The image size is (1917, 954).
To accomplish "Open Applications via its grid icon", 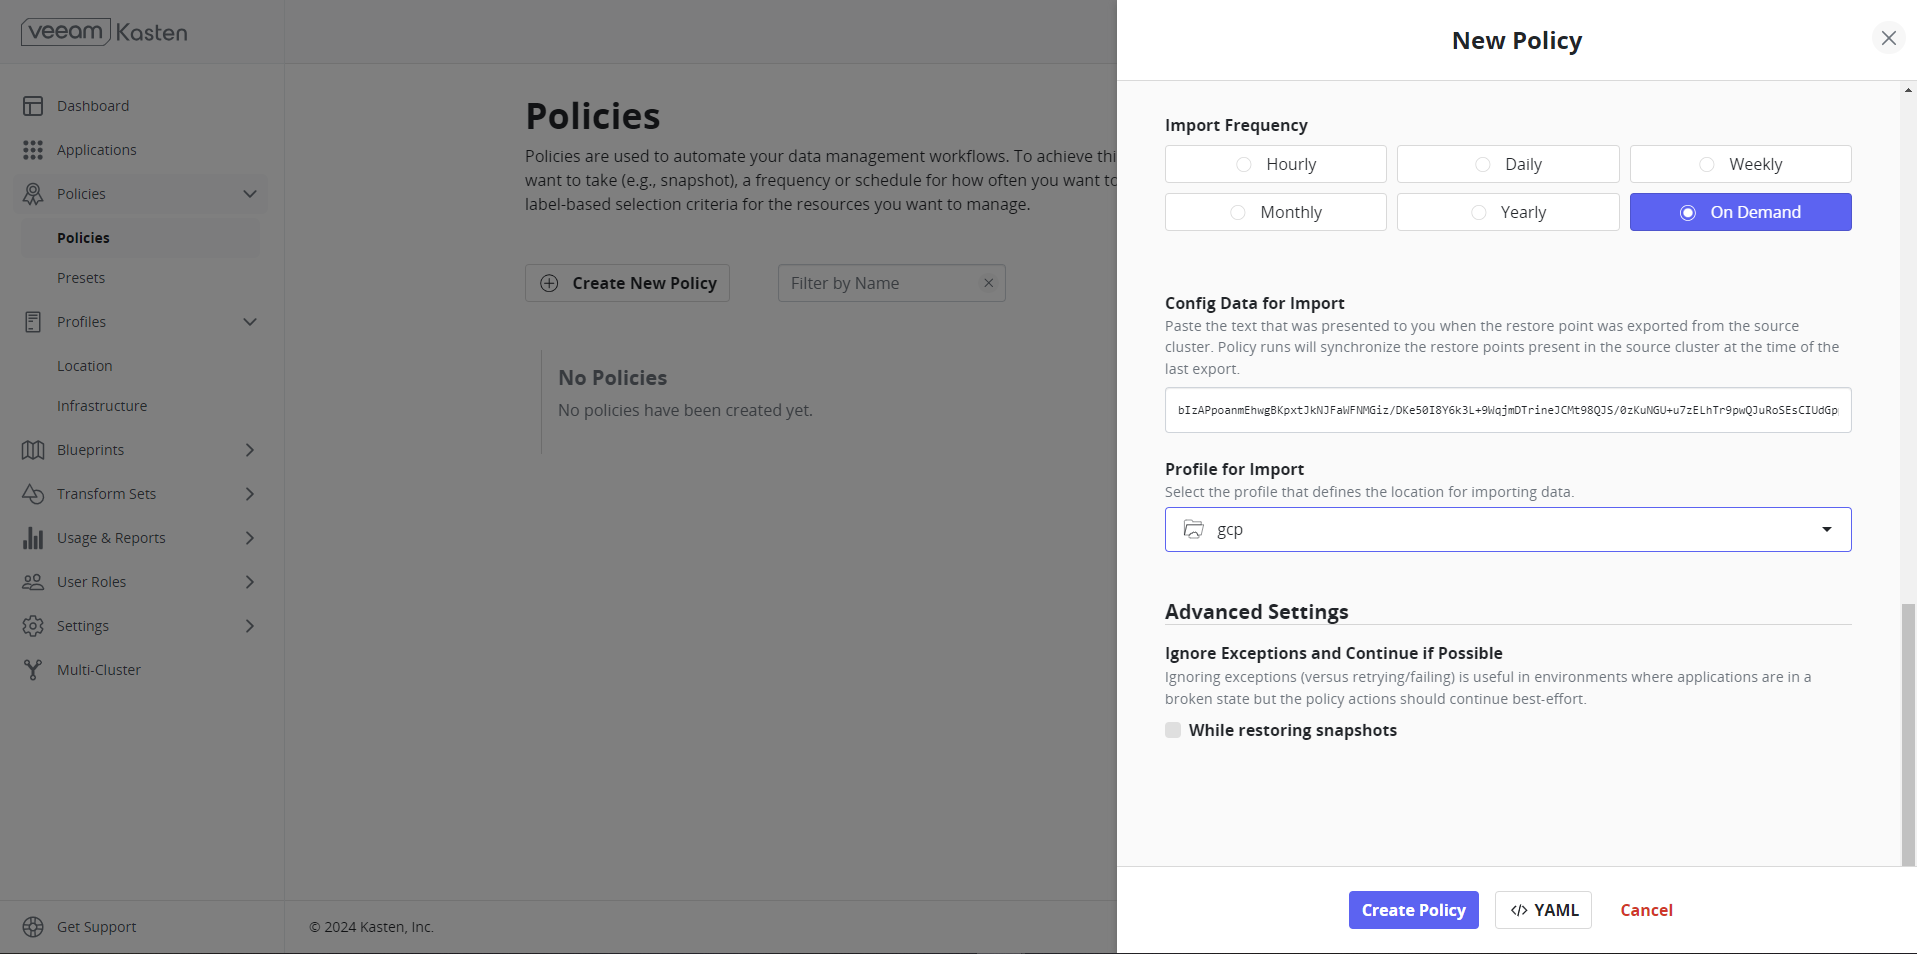I will 33,150.
